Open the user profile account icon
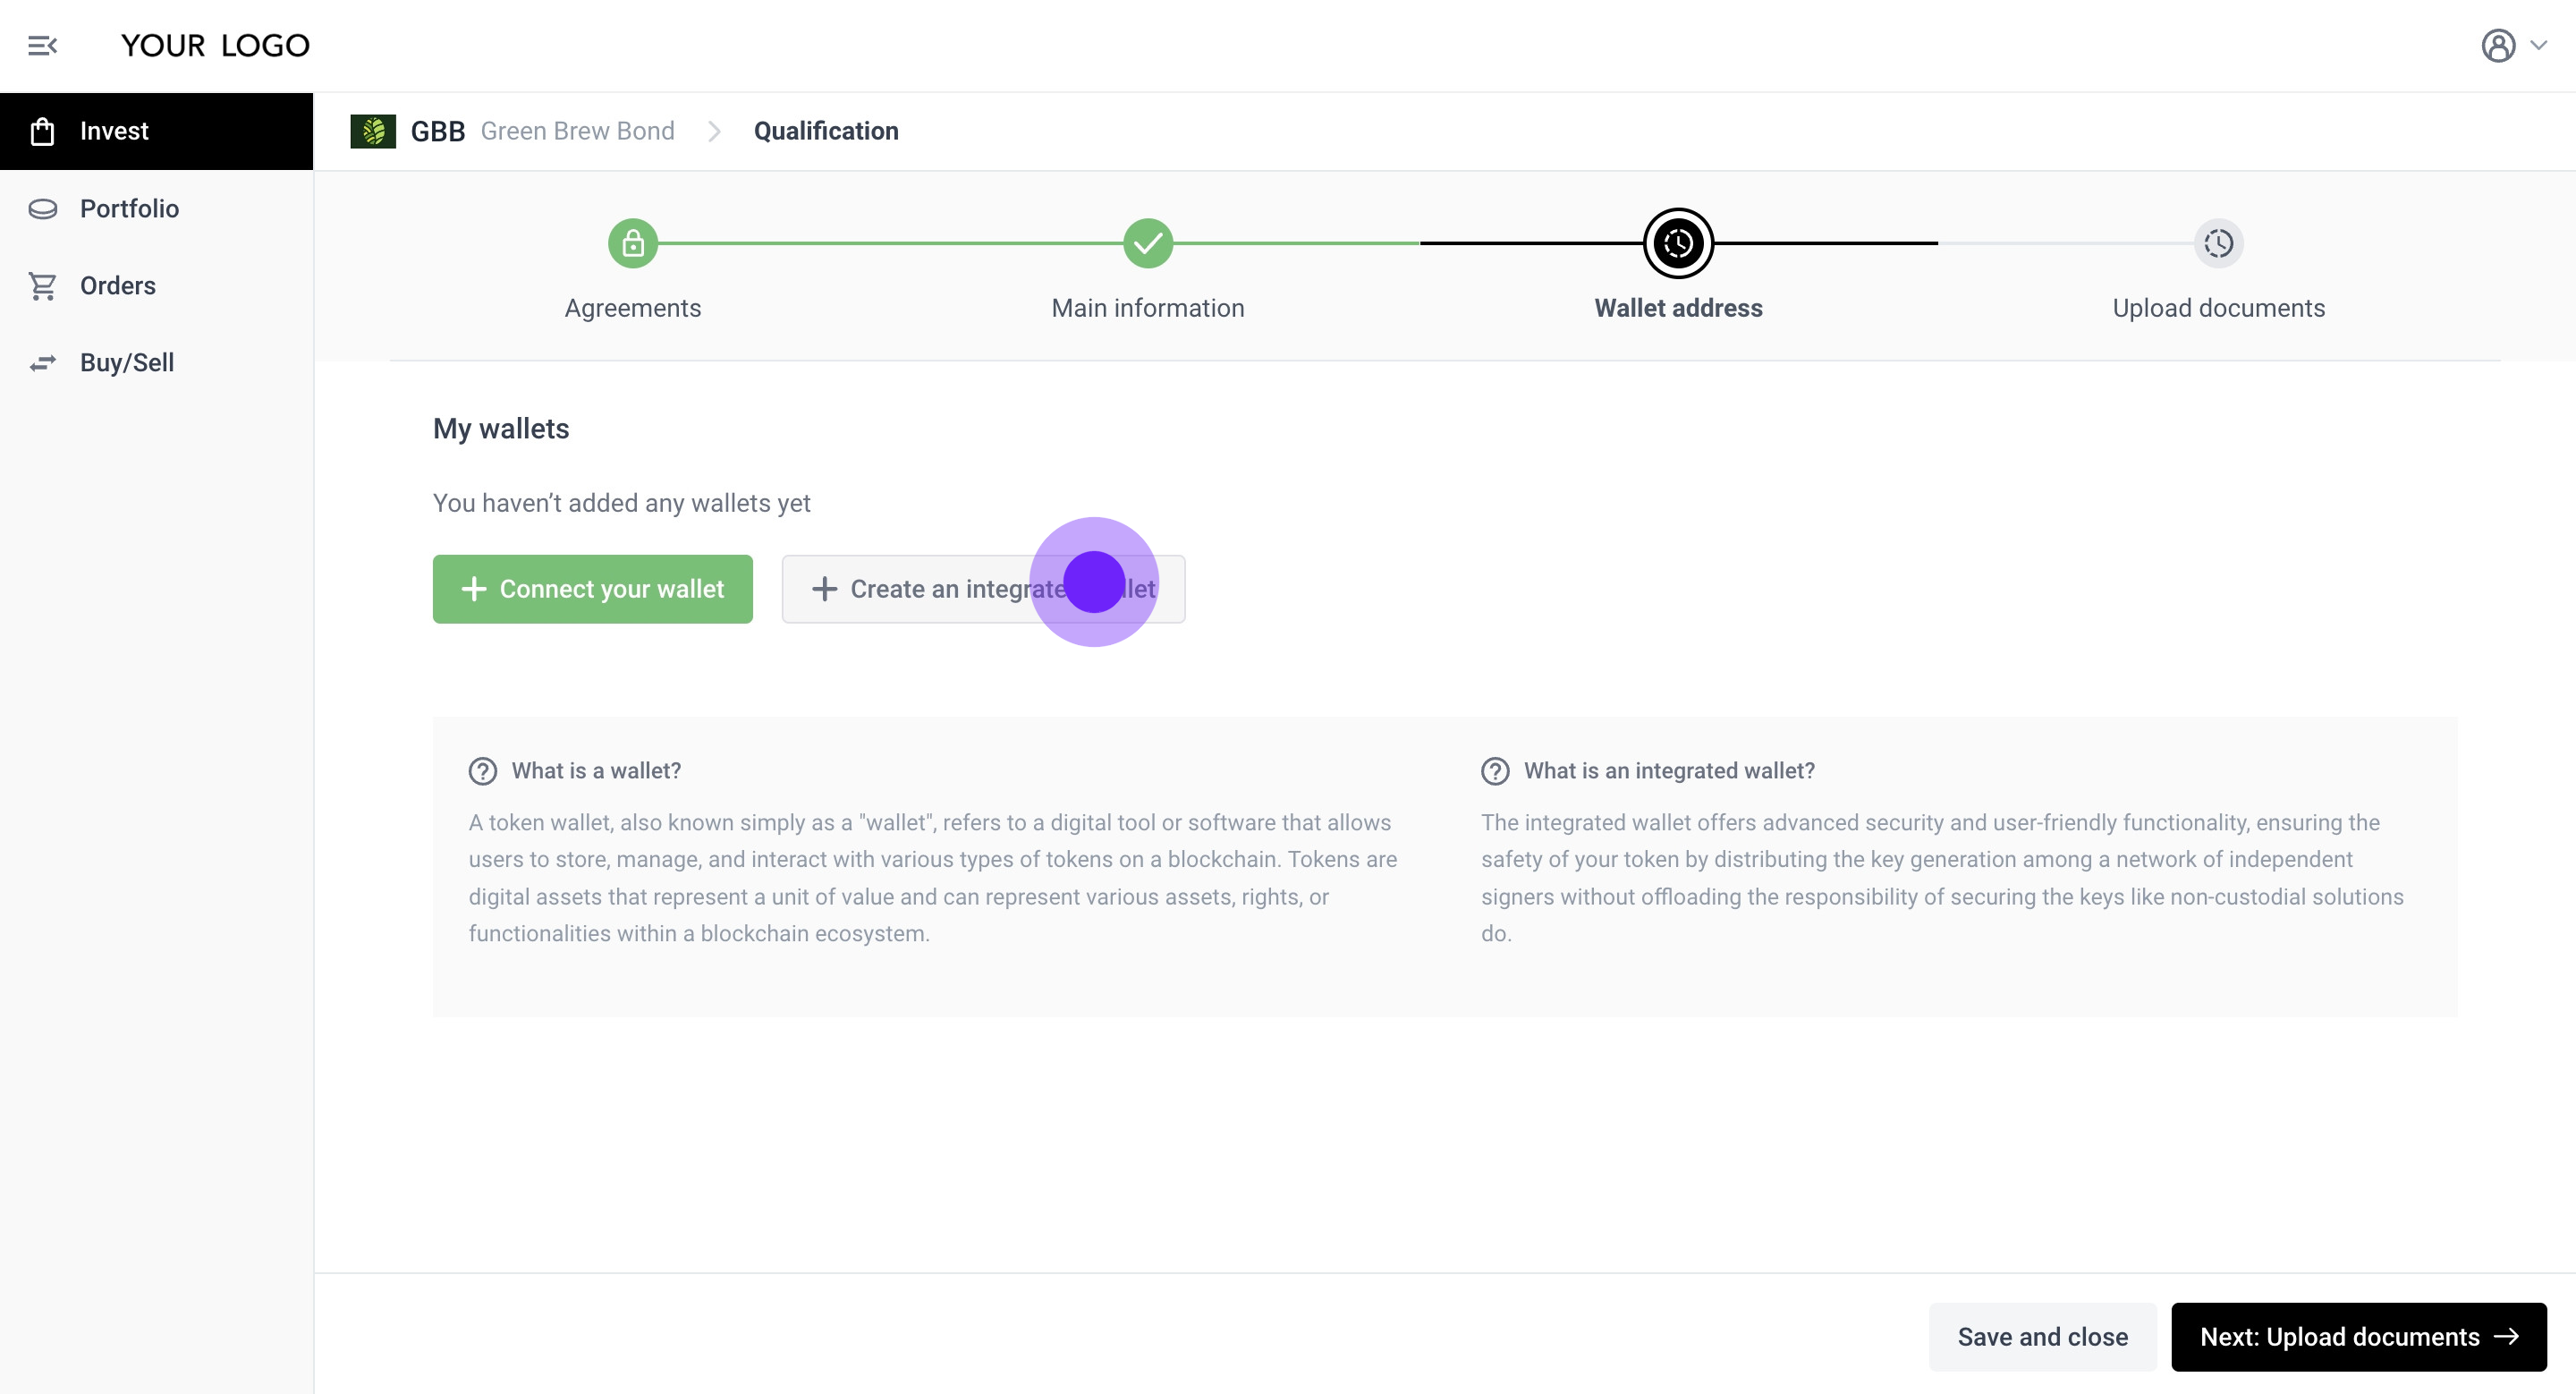This screenshot has height=1394, width=2576. [x=2497, y=45]
